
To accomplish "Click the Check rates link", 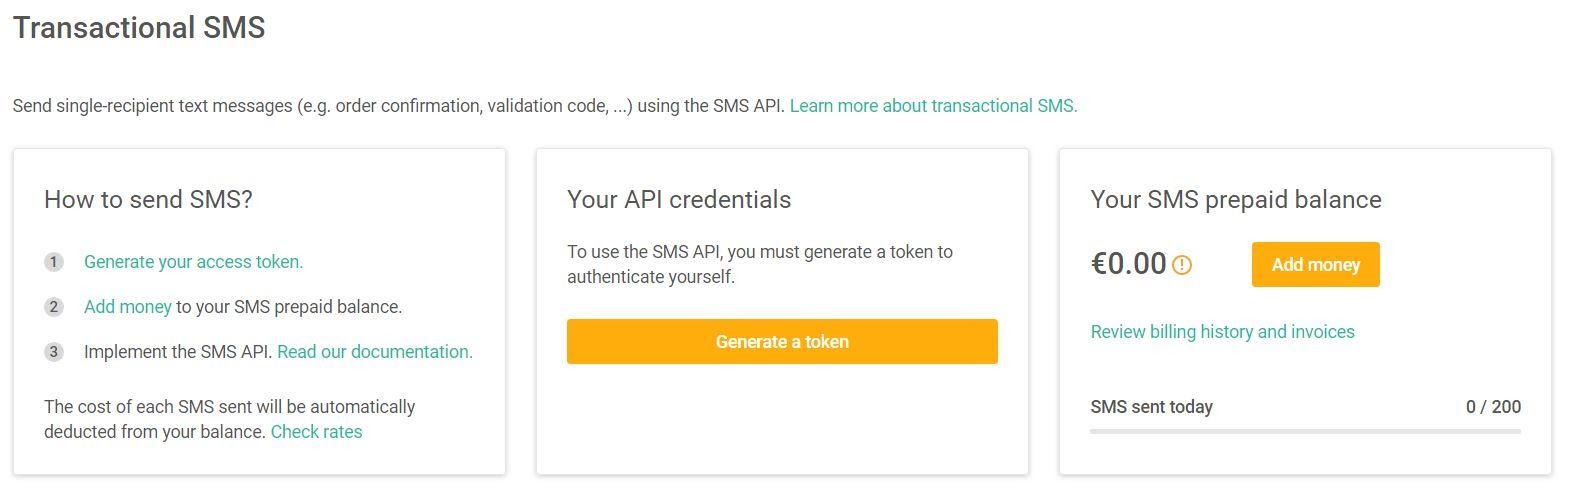I will (316, 432).
